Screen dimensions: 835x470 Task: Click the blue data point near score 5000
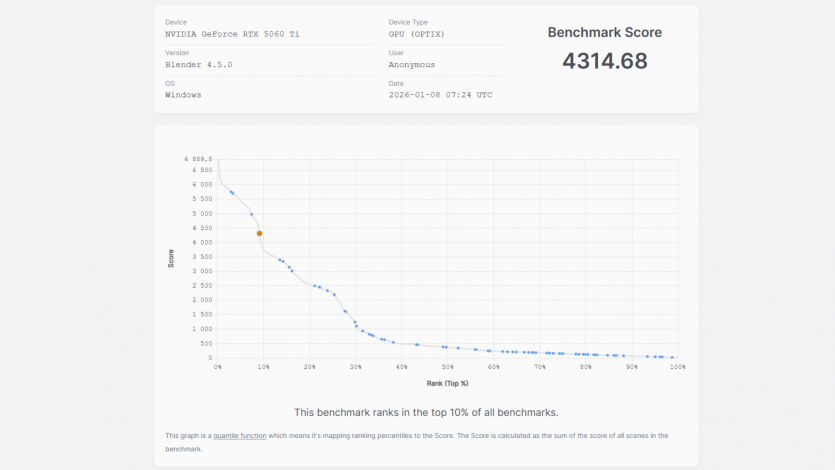(x=251, y=214)
